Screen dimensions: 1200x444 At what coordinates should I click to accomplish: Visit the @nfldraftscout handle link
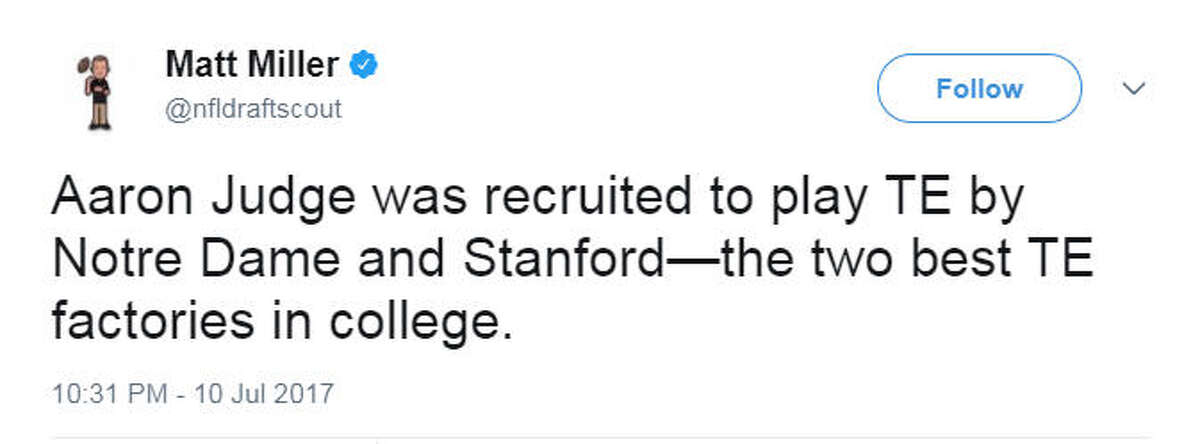253,109
